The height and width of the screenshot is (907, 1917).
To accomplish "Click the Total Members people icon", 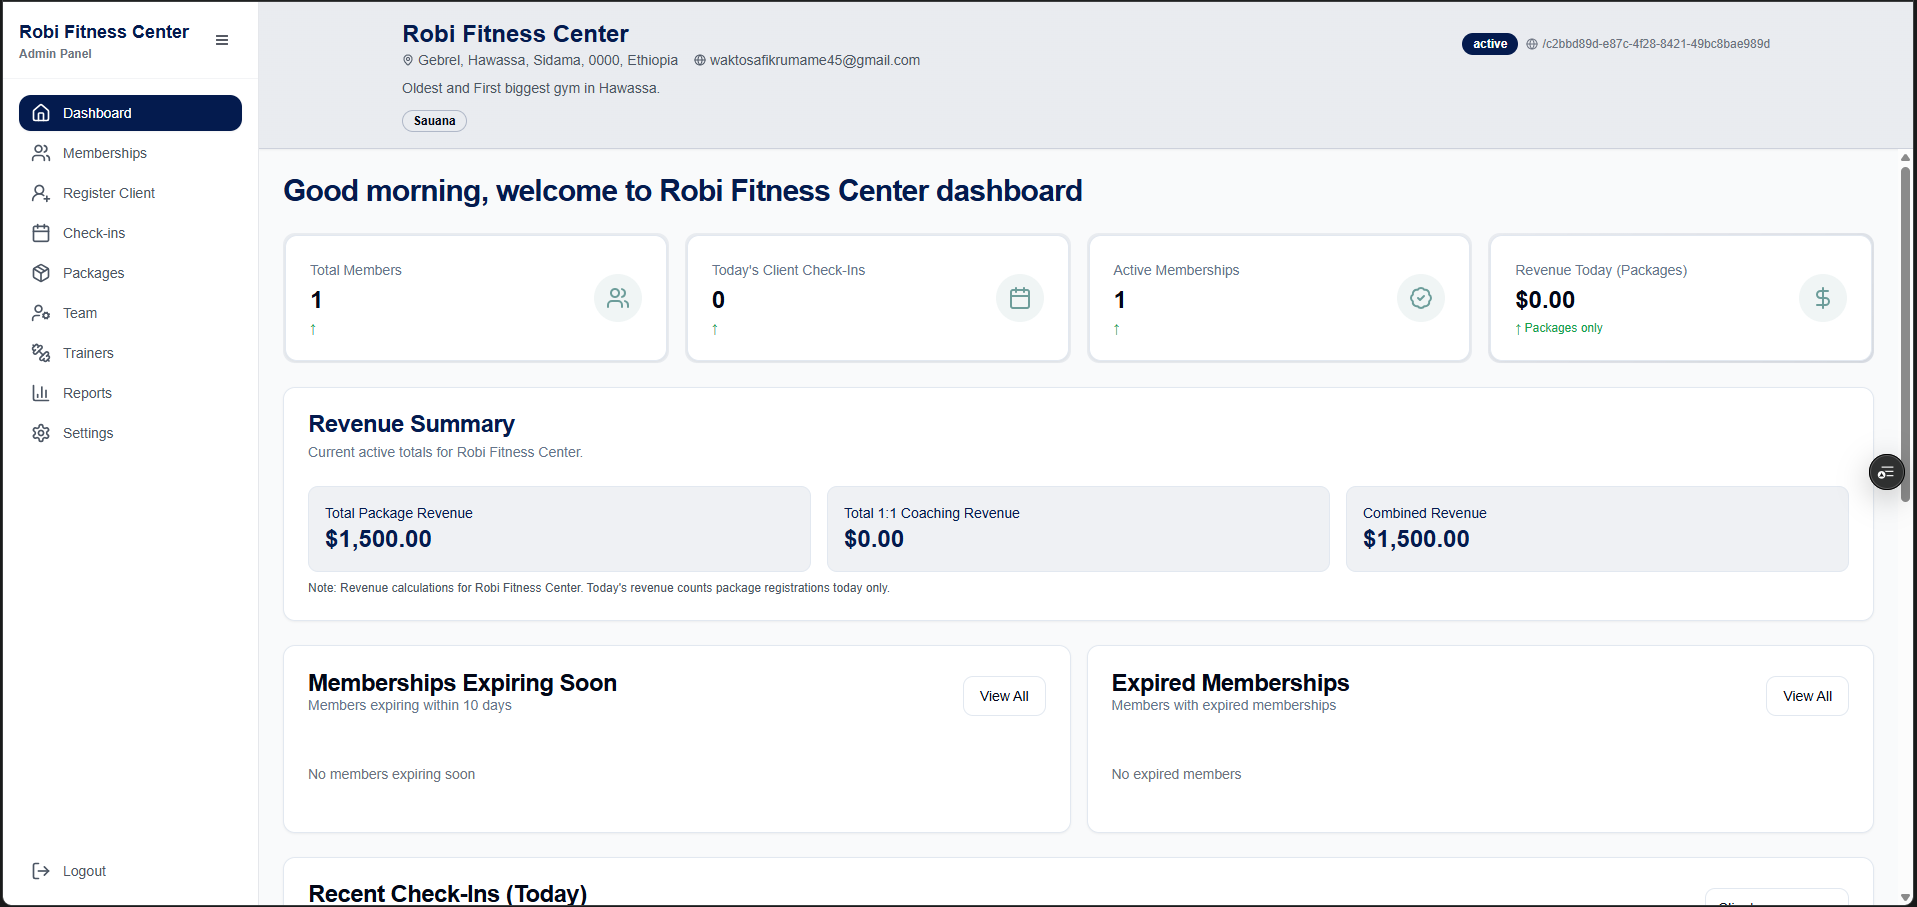I will click(x=618, y=298).
